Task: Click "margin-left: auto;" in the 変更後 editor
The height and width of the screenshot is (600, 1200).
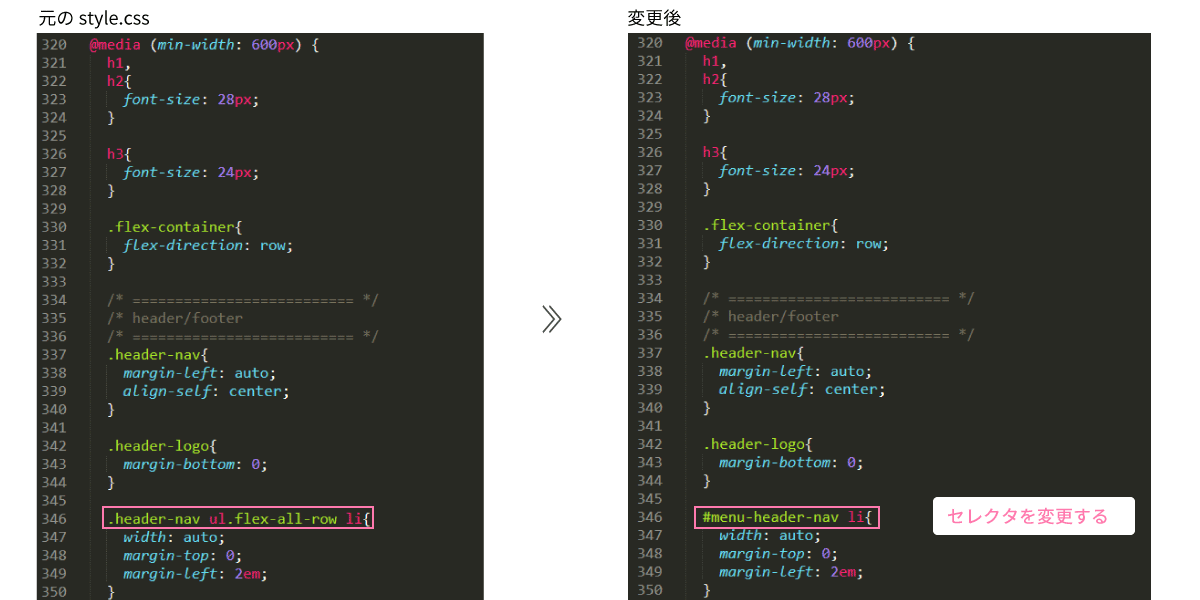Action: point(794,371)
